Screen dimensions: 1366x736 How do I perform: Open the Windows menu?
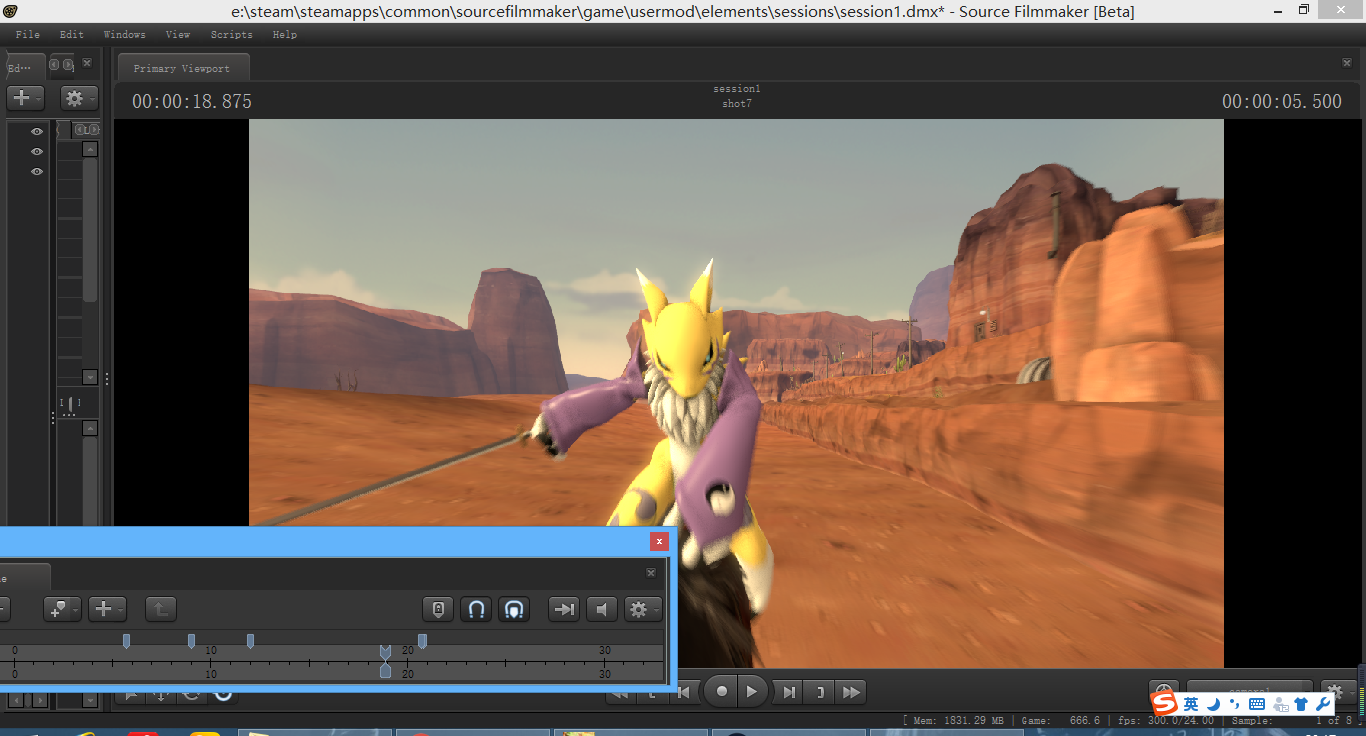click(124, 35)
